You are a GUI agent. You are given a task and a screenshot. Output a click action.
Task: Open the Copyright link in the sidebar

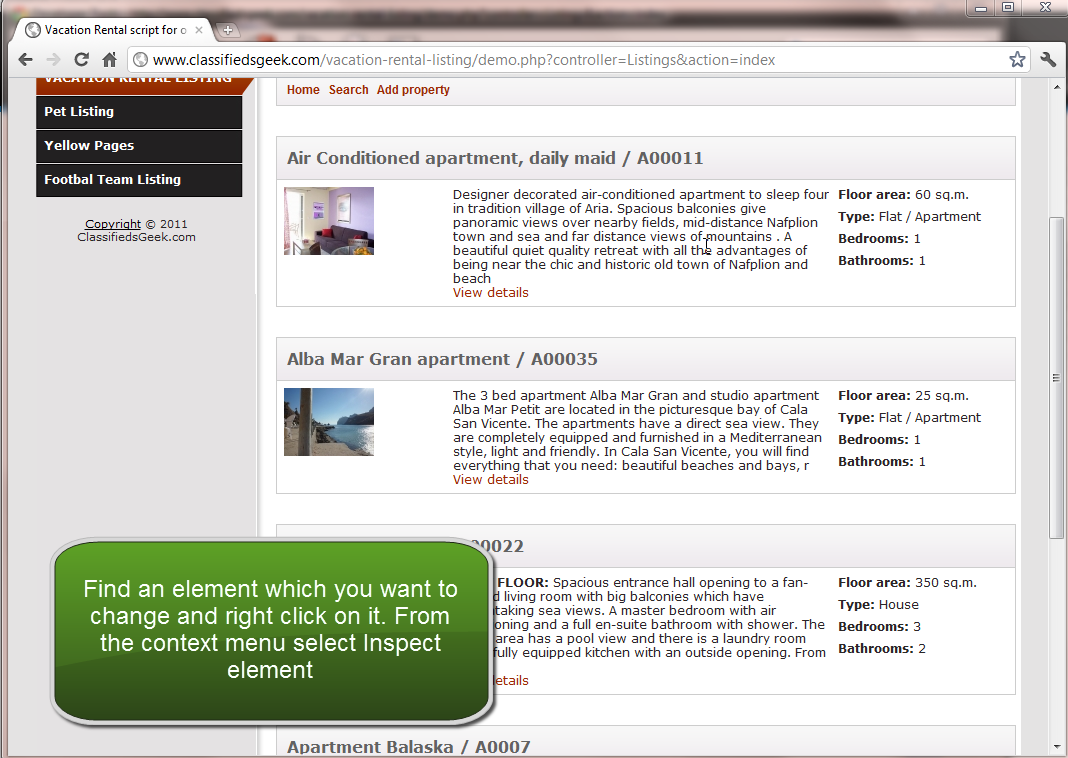[113, 224]
